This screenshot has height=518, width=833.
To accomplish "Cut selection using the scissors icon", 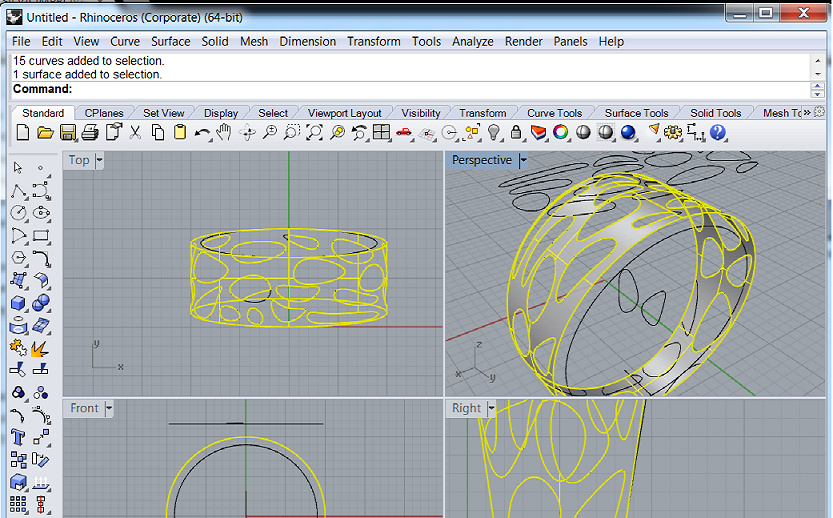I will coord(135,132).
